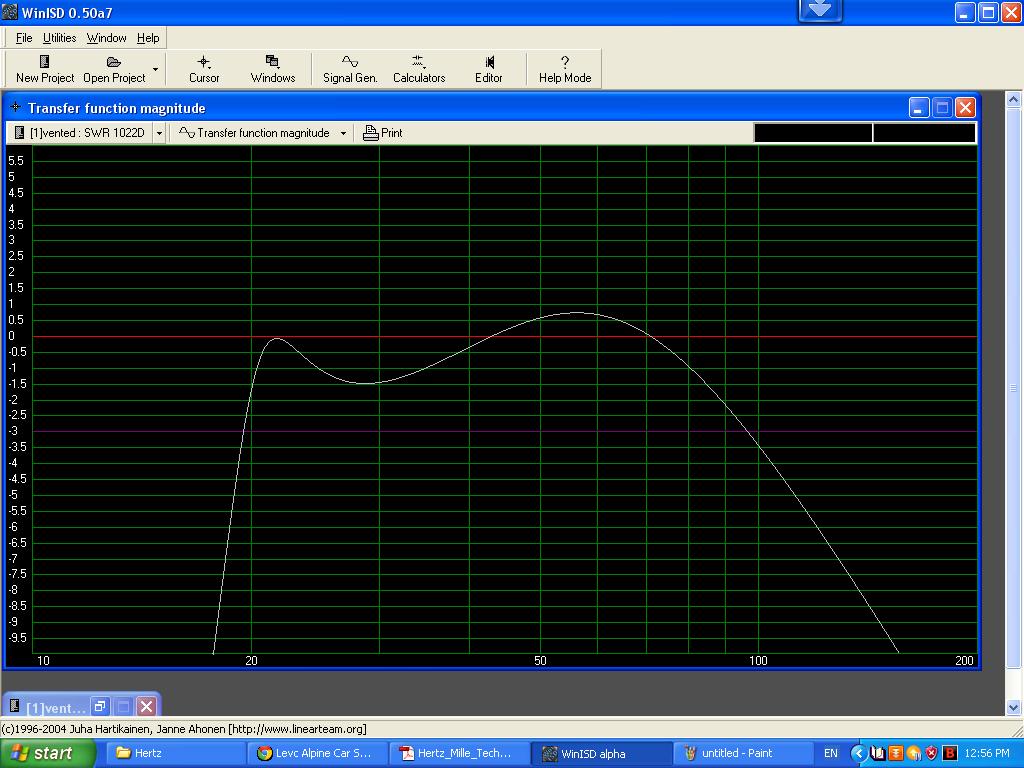Open the Utilities menu

tap(59, 38)
